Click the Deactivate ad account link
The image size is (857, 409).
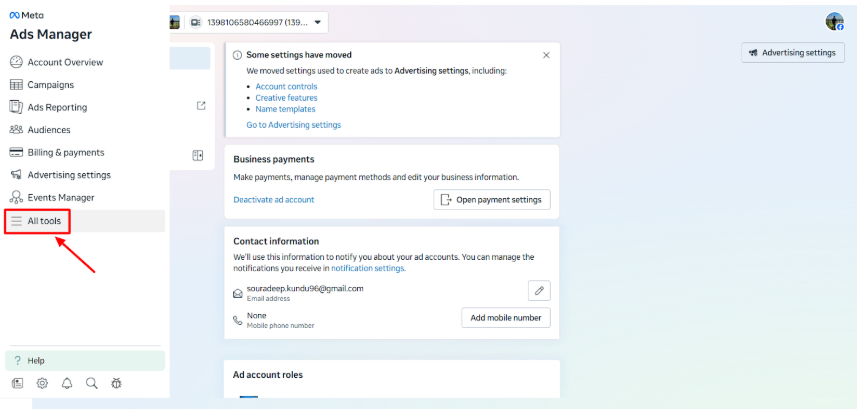pyautogui.click(x=273, y=200)
